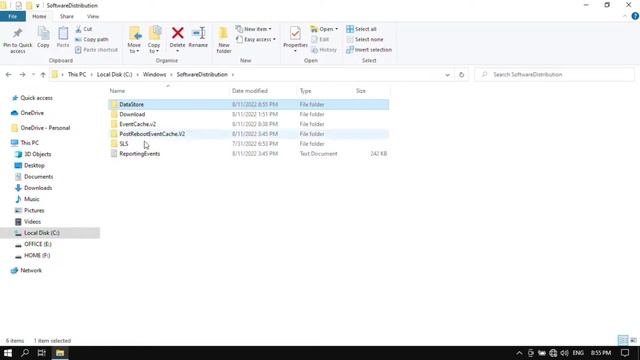Click the Rename icon

tap(198, 33)
